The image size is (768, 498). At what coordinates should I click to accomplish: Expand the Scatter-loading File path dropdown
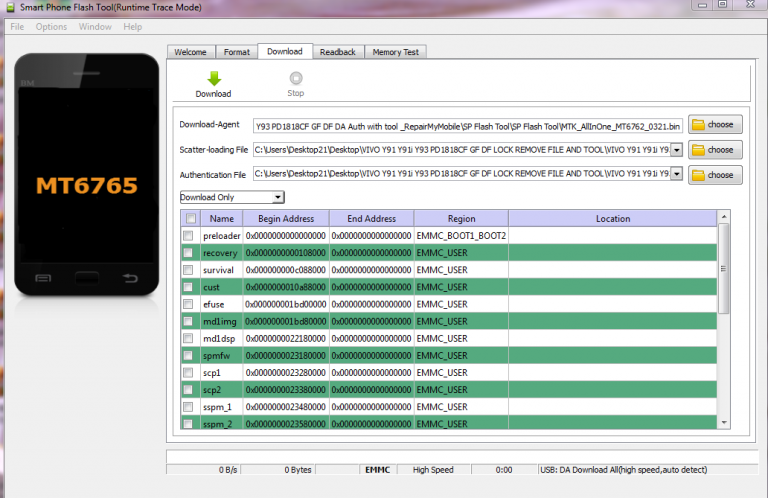point(677,149)
